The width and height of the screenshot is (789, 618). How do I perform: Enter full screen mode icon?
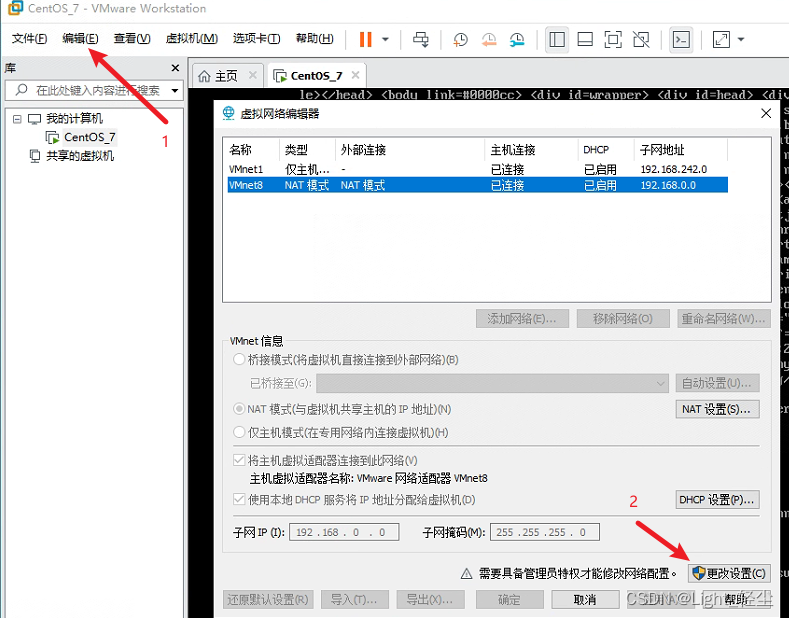tap(613, 39)
